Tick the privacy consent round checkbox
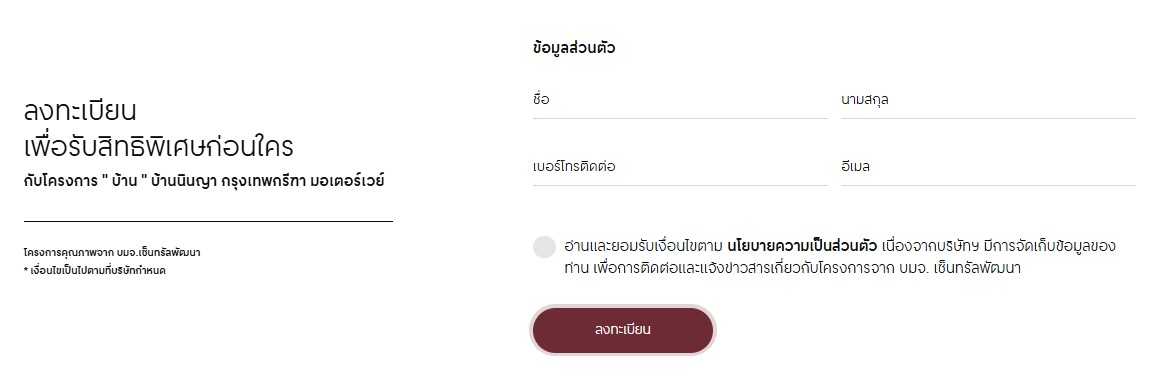The image size is (1159, 378). 544,247
